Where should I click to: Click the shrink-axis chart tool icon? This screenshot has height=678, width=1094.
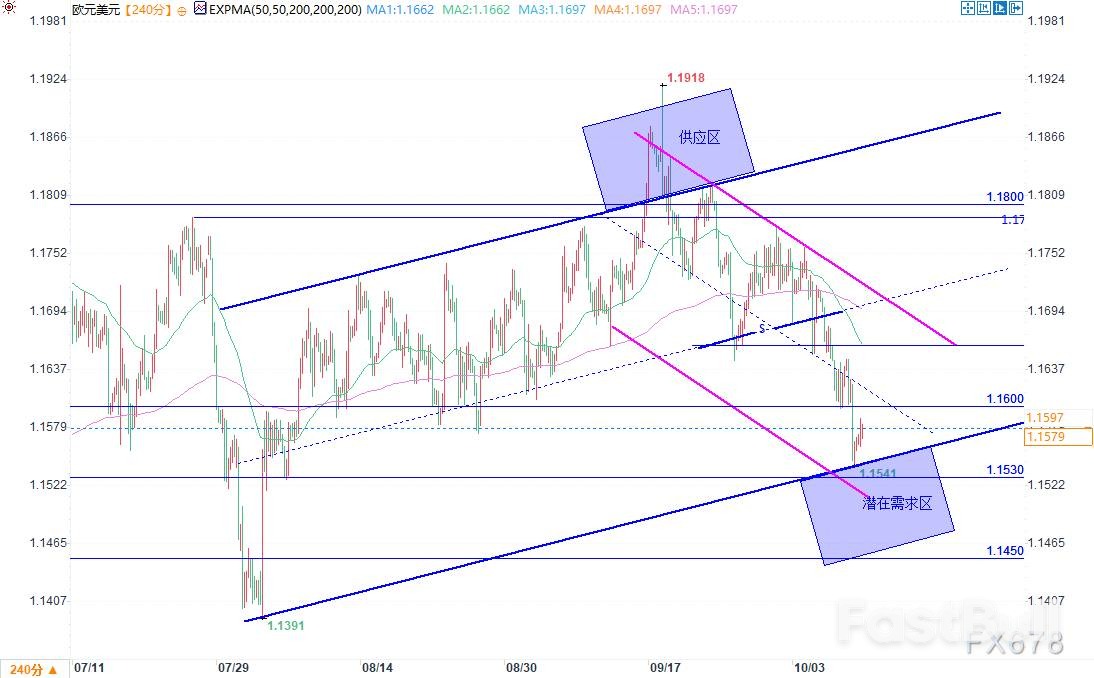(x=985, y=9)
